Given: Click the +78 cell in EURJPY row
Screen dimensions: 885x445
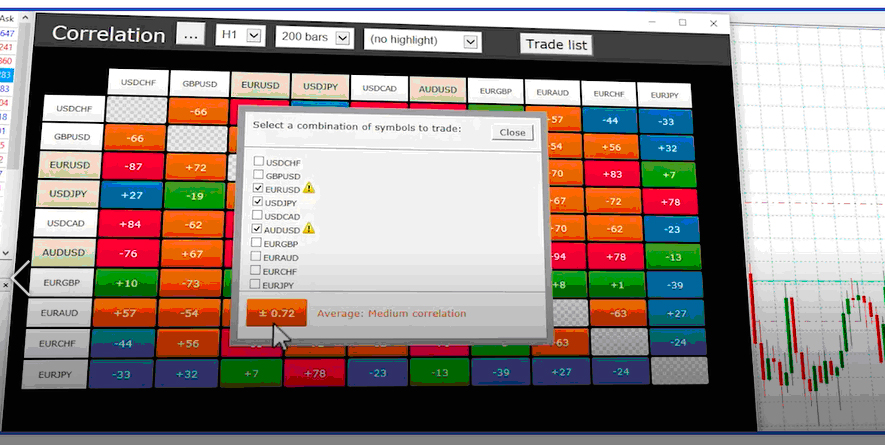Looking at the screenshot, I should [314, 373].
